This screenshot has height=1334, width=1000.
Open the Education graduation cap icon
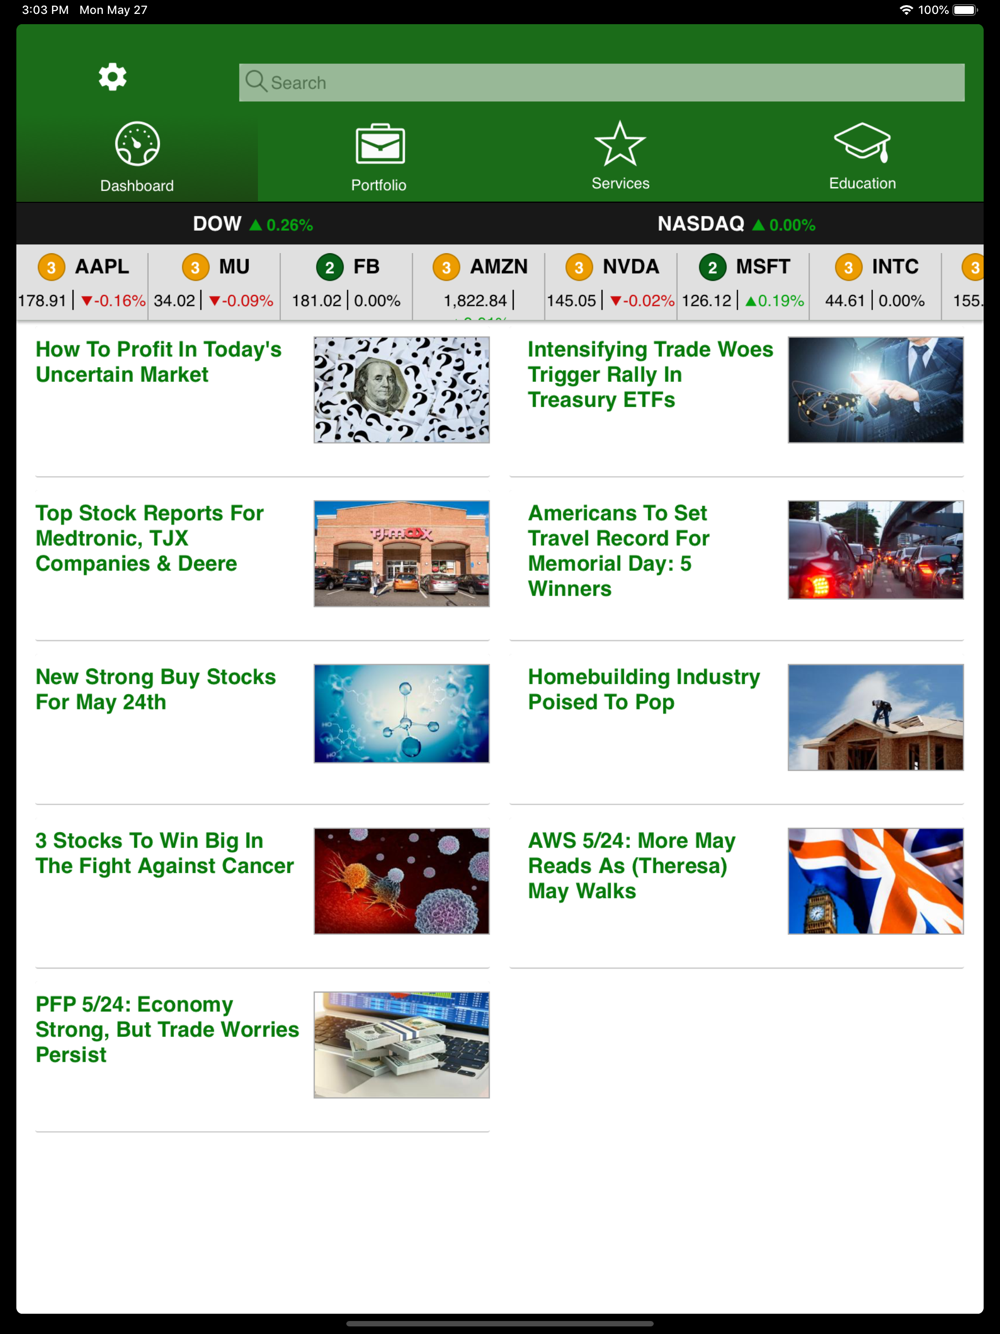click(862, 143)
